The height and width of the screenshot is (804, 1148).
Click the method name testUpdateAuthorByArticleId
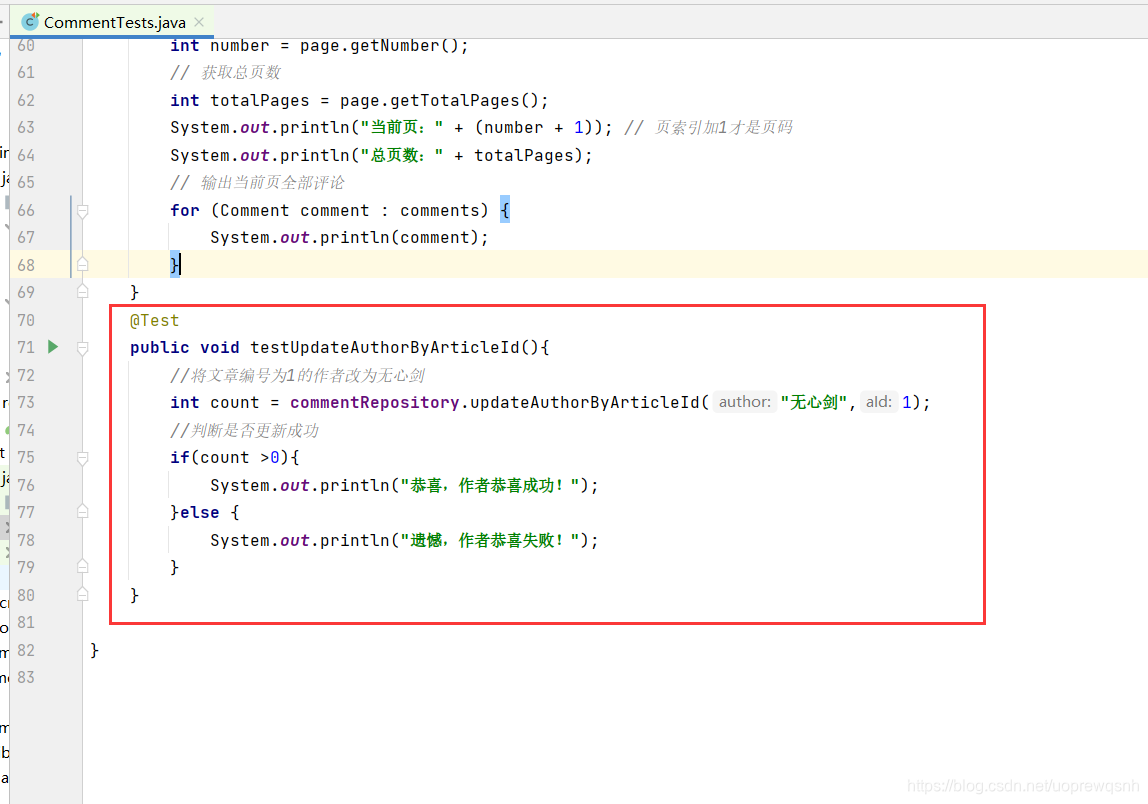coord(385,347)
